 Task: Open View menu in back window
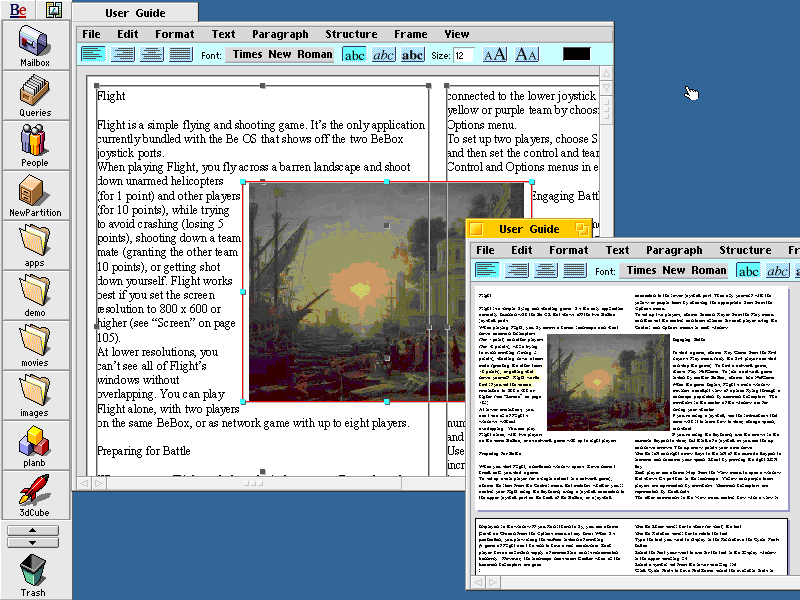[x=457, y=34]
